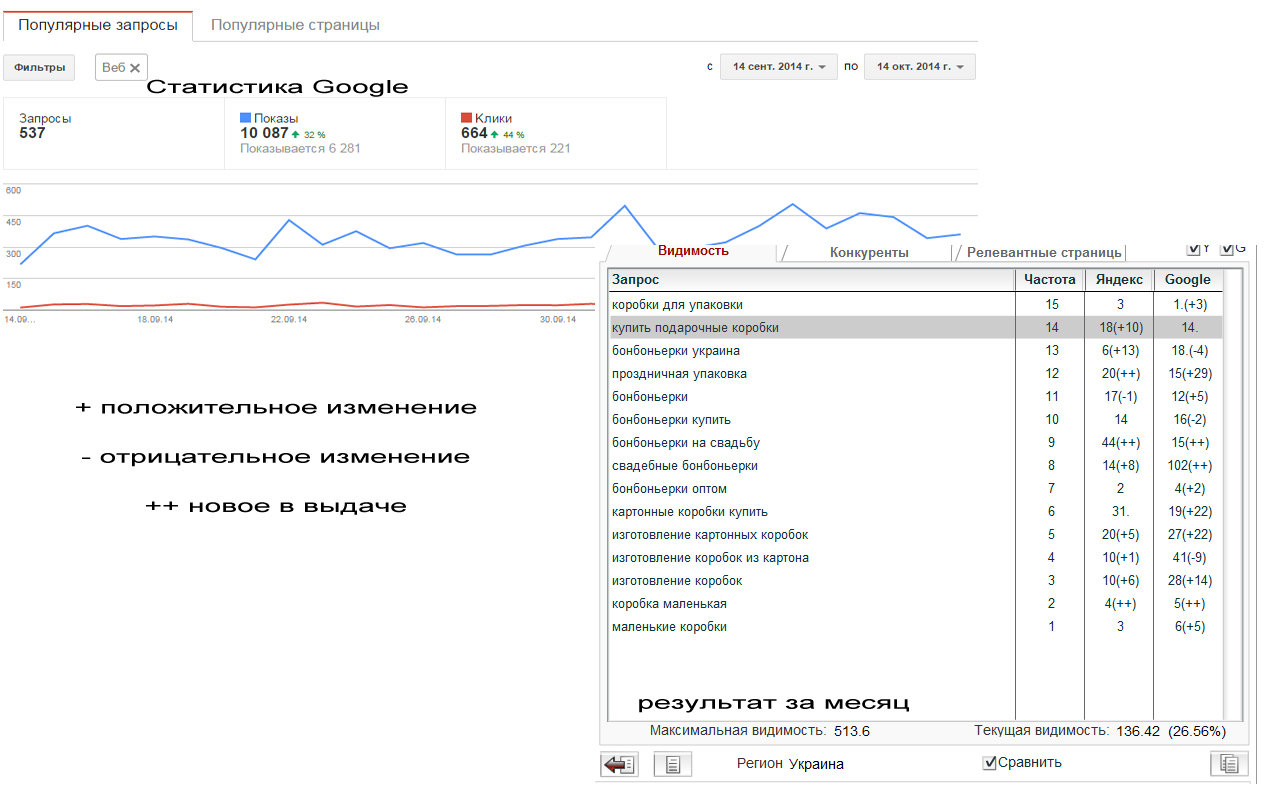Toggle red Клики series swatch
Image resolution: width=1280 pixels, height=800 pixels.
[x=466, y=118]
